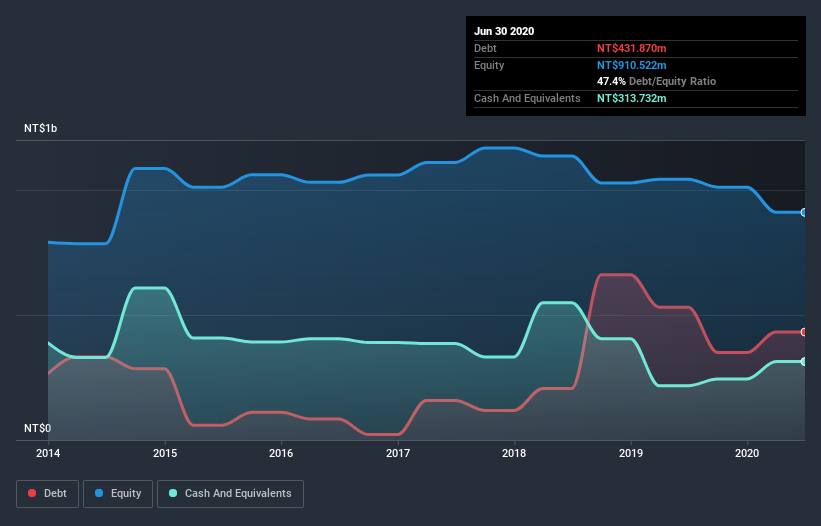Click the Jun 30 2020 tooltip date
This screenshot has width=821, height=526.
504,31
